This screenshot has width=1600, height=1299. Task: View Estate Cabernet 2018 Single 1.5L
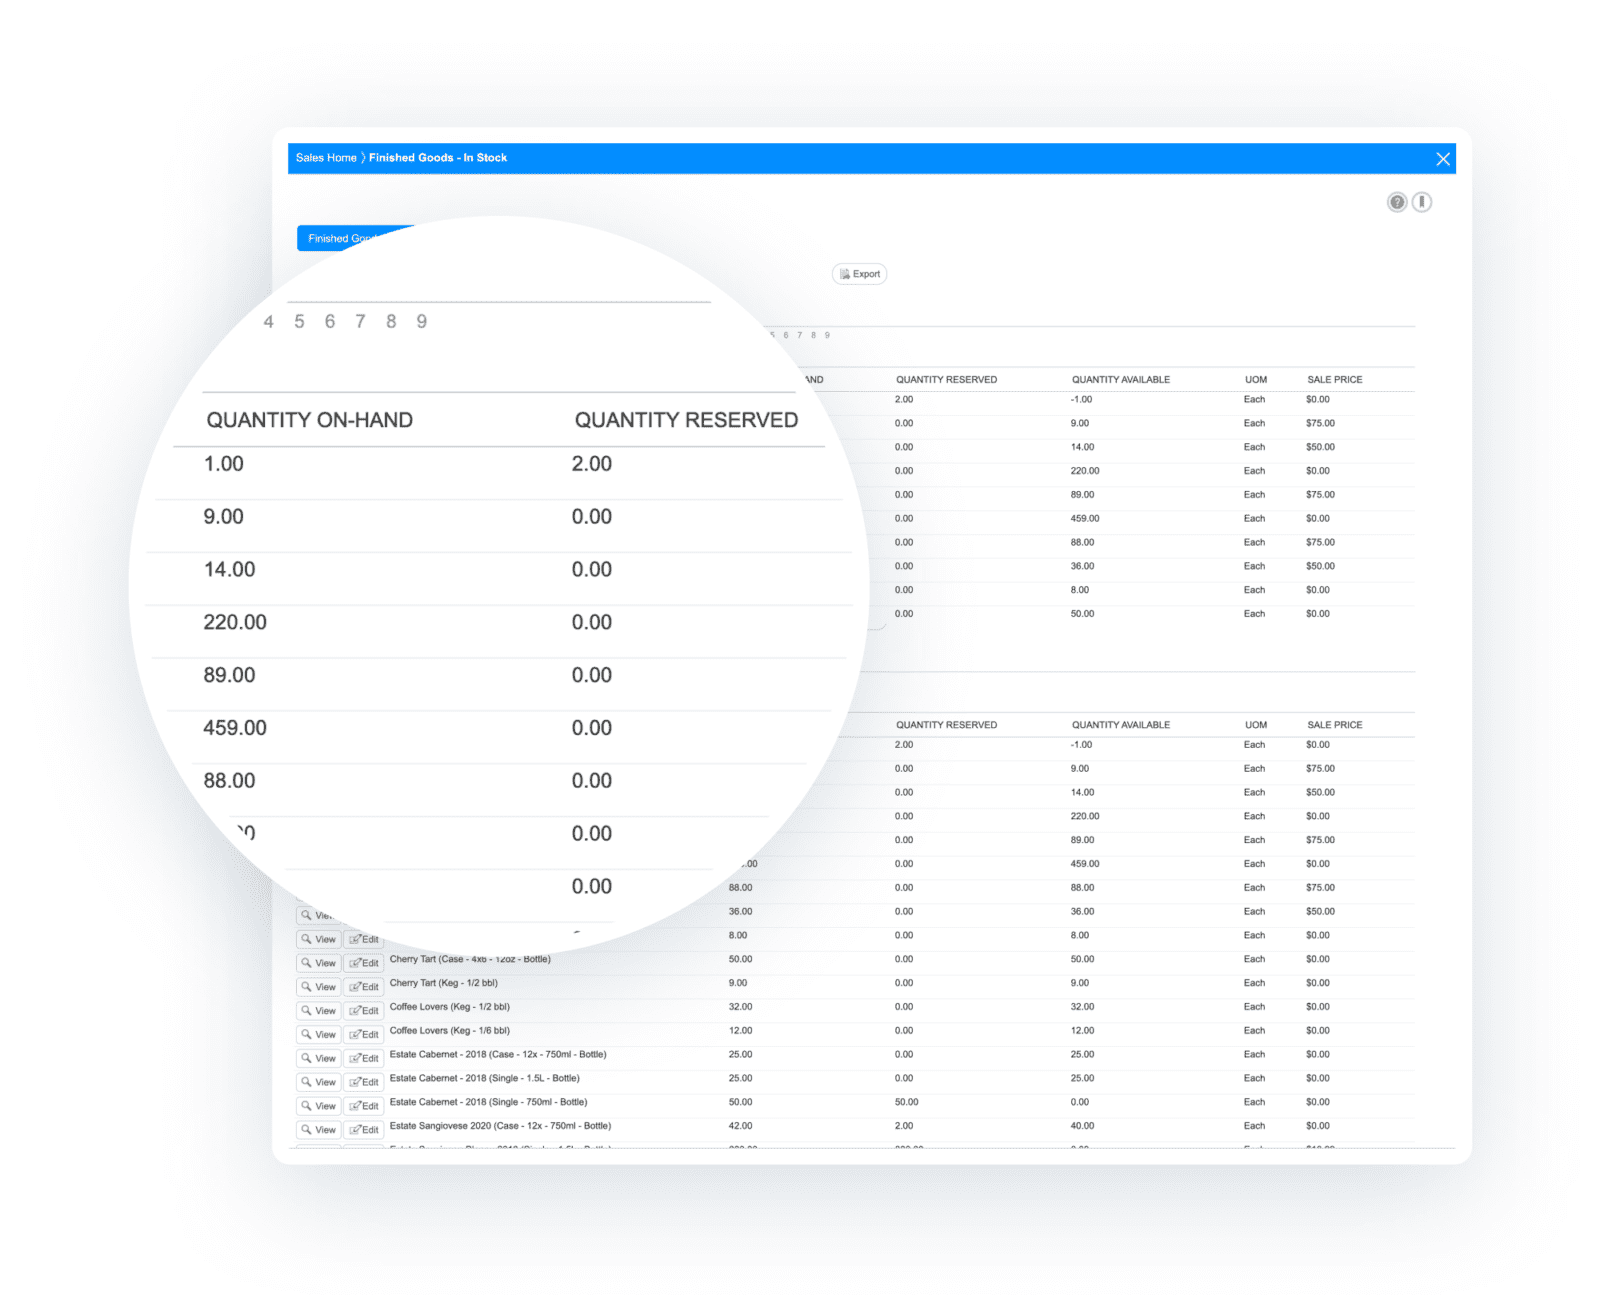pos(319,1083)
